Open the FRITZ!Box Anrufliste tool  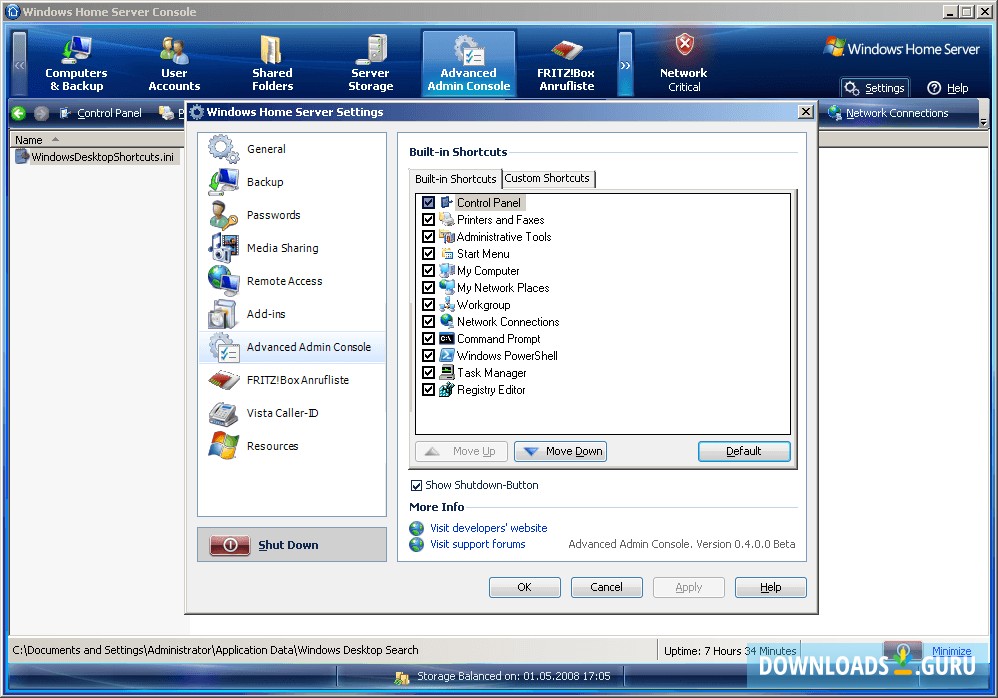567,60
